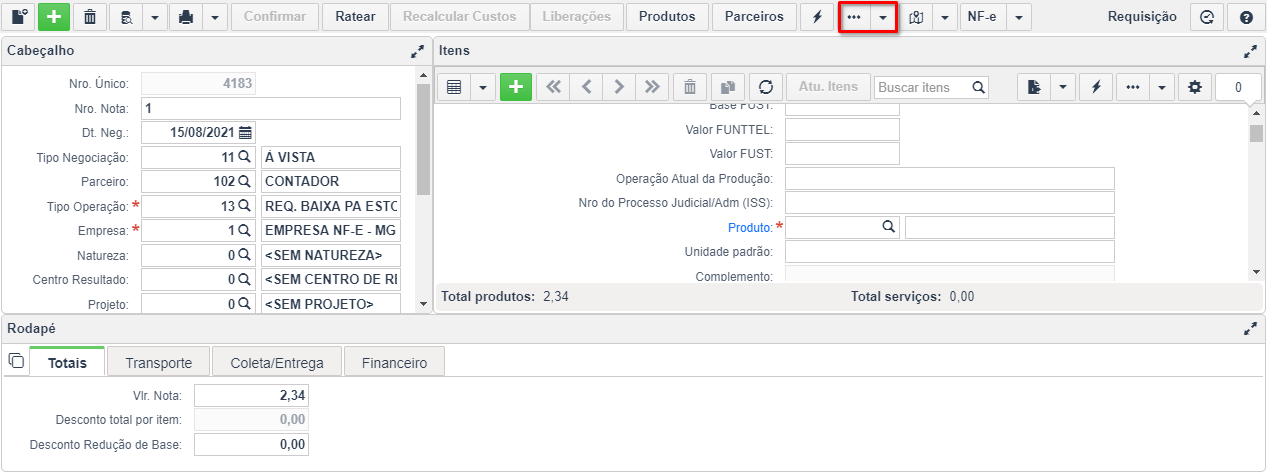Maximize the Itens panel with expand arrows
The width and height of the screenshot is (1267, 474).
[x=1250, y=50]
